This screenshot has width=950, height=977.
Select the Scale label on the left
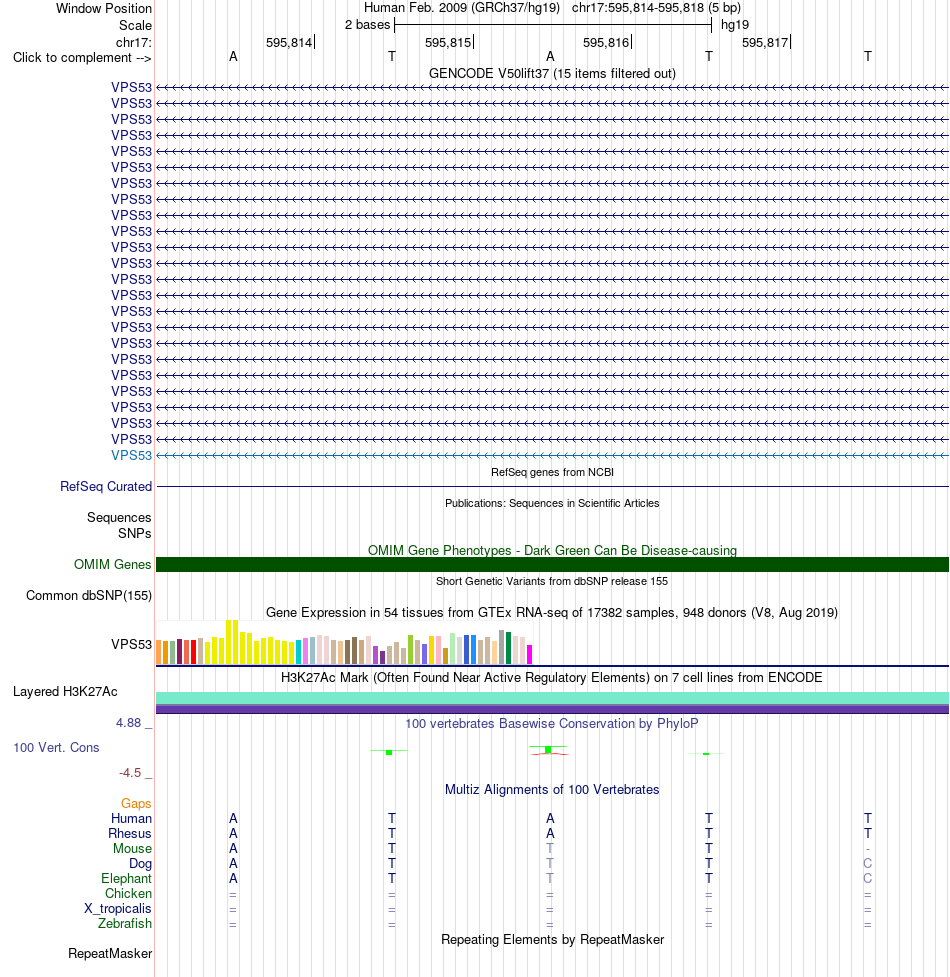point(135,26)
